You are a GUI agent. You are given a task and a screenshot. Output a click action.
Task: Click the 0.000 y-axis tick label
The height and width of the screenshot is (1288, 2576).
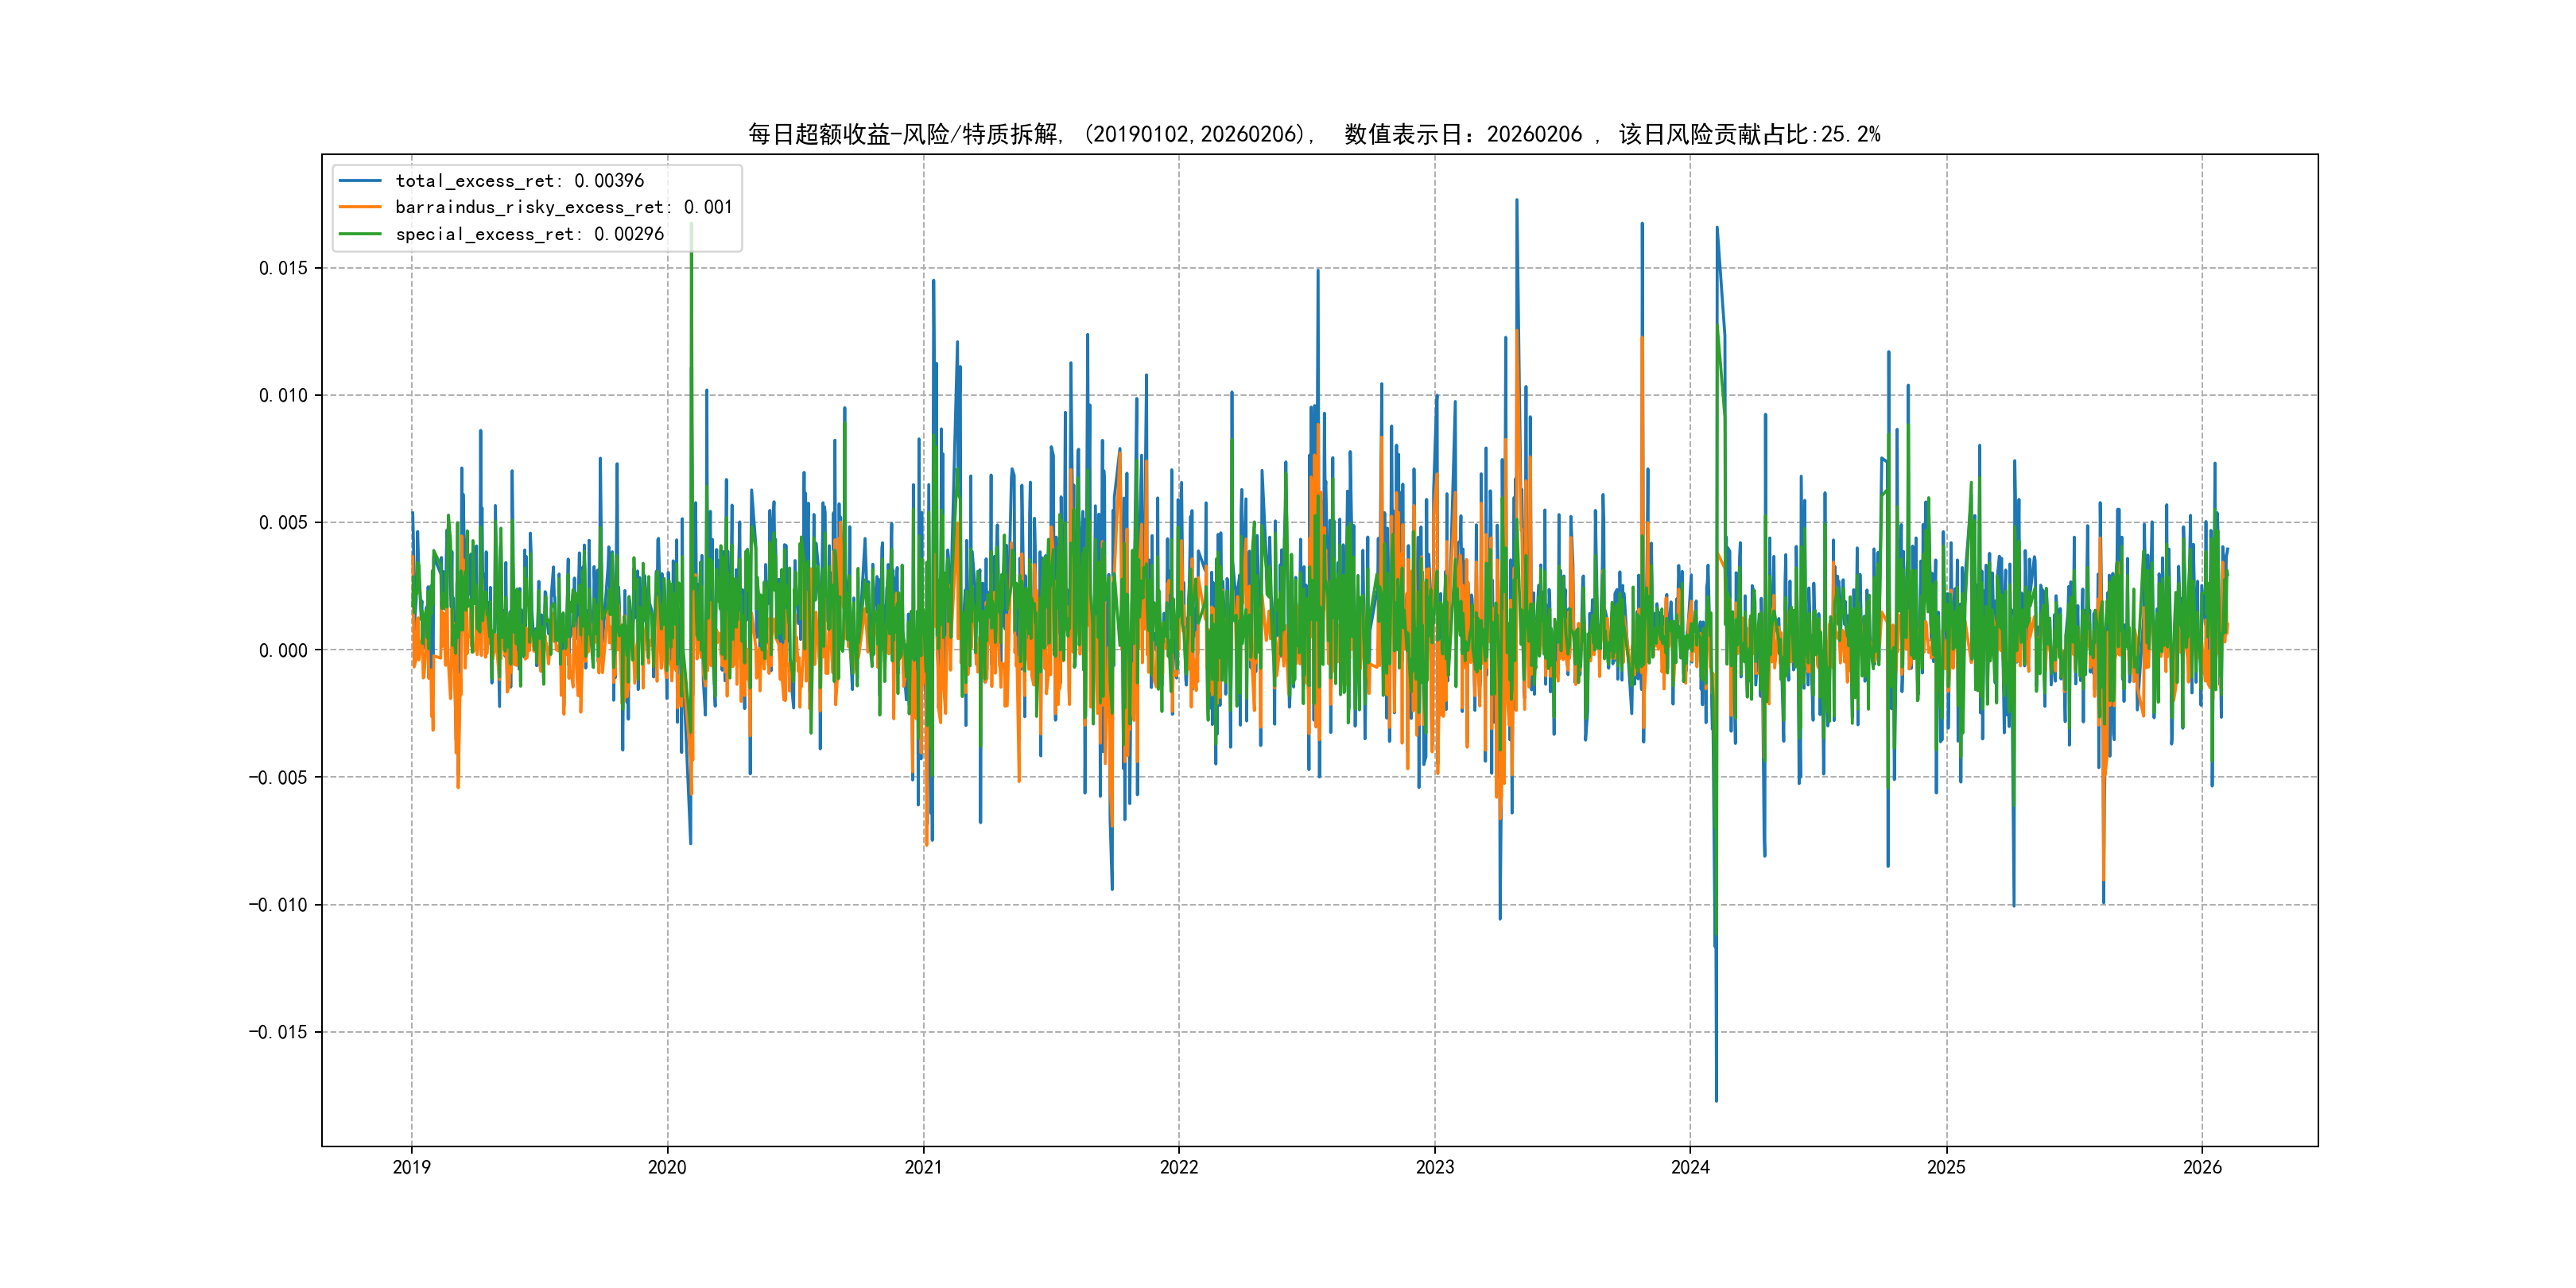click(x=283, y=650)
